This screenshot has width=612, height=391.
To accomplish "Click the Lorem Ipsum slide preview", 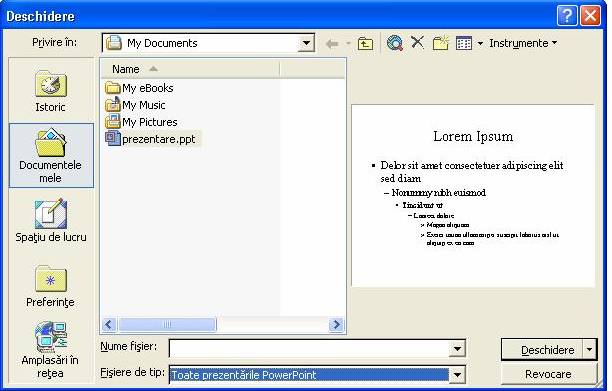I will [473, 195].
